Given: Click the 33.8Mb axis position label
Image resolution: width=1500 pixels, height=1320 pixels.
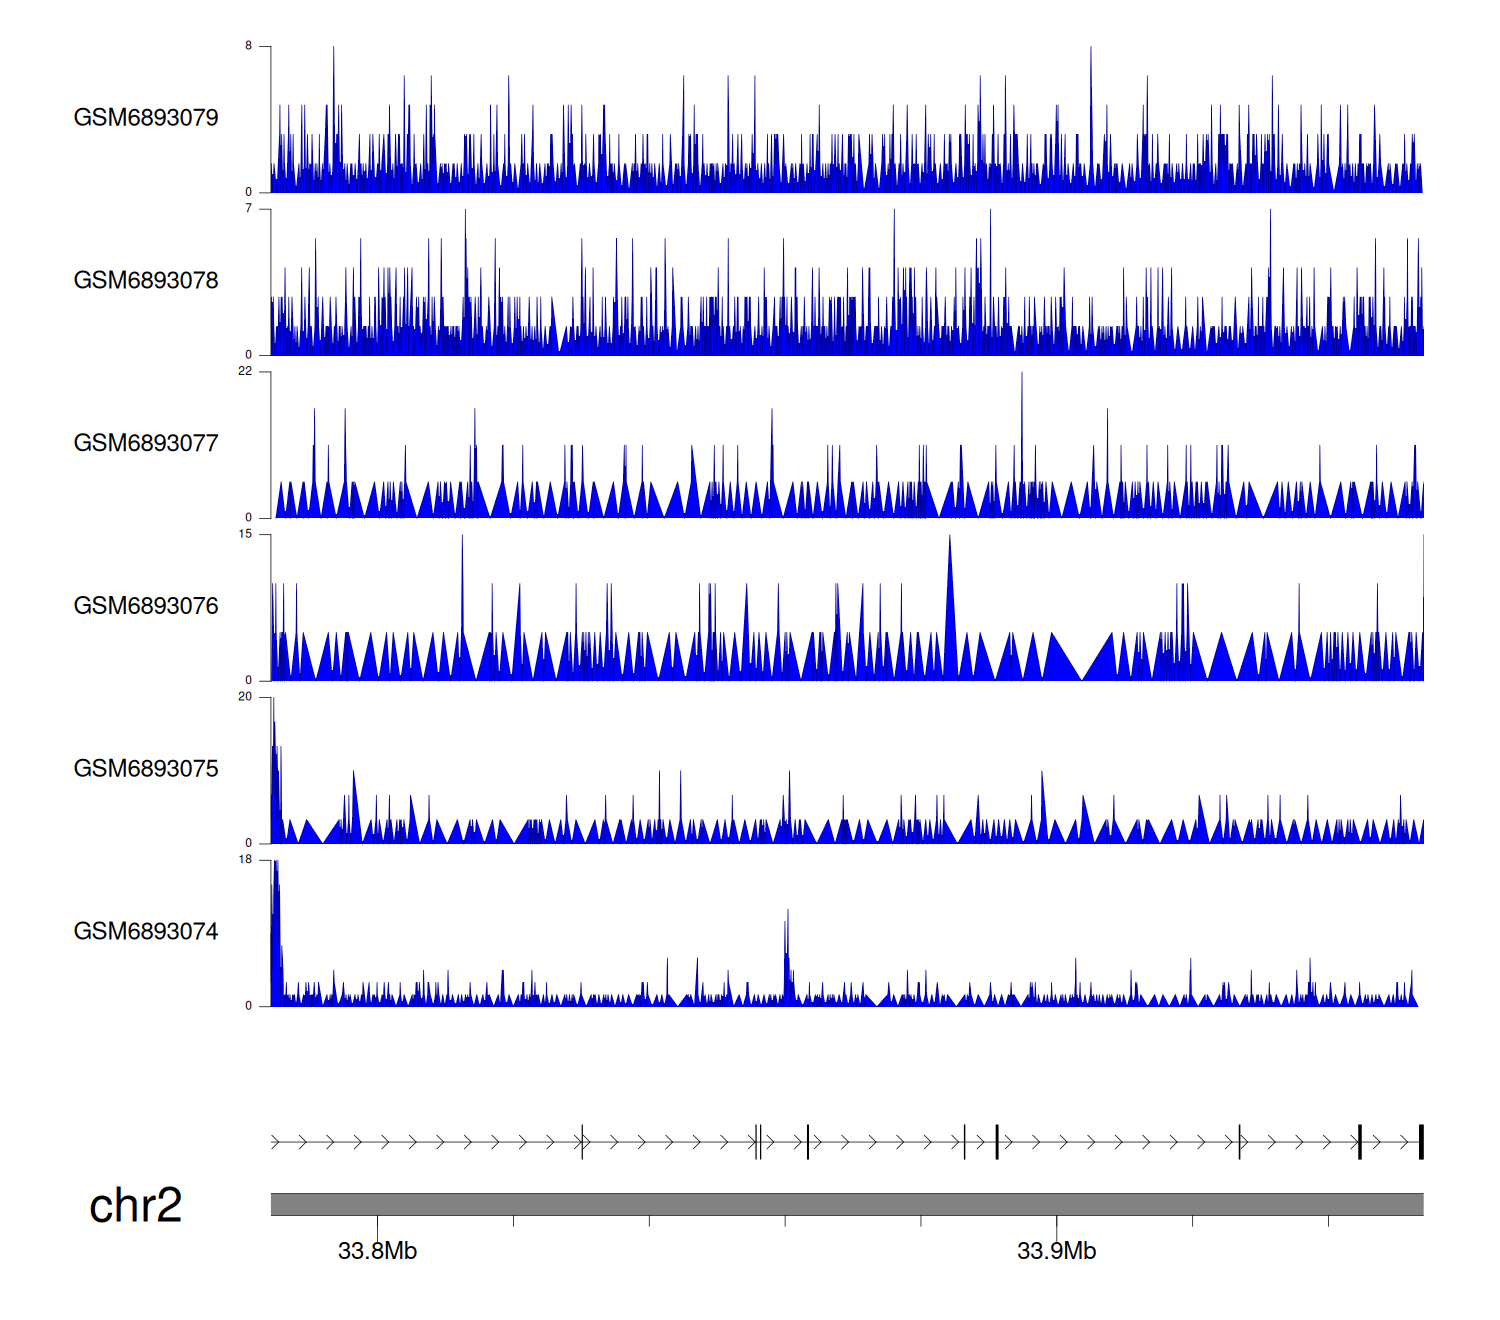Looking at the screenshot, I should pyautogui.click(x=377, y=1252).
